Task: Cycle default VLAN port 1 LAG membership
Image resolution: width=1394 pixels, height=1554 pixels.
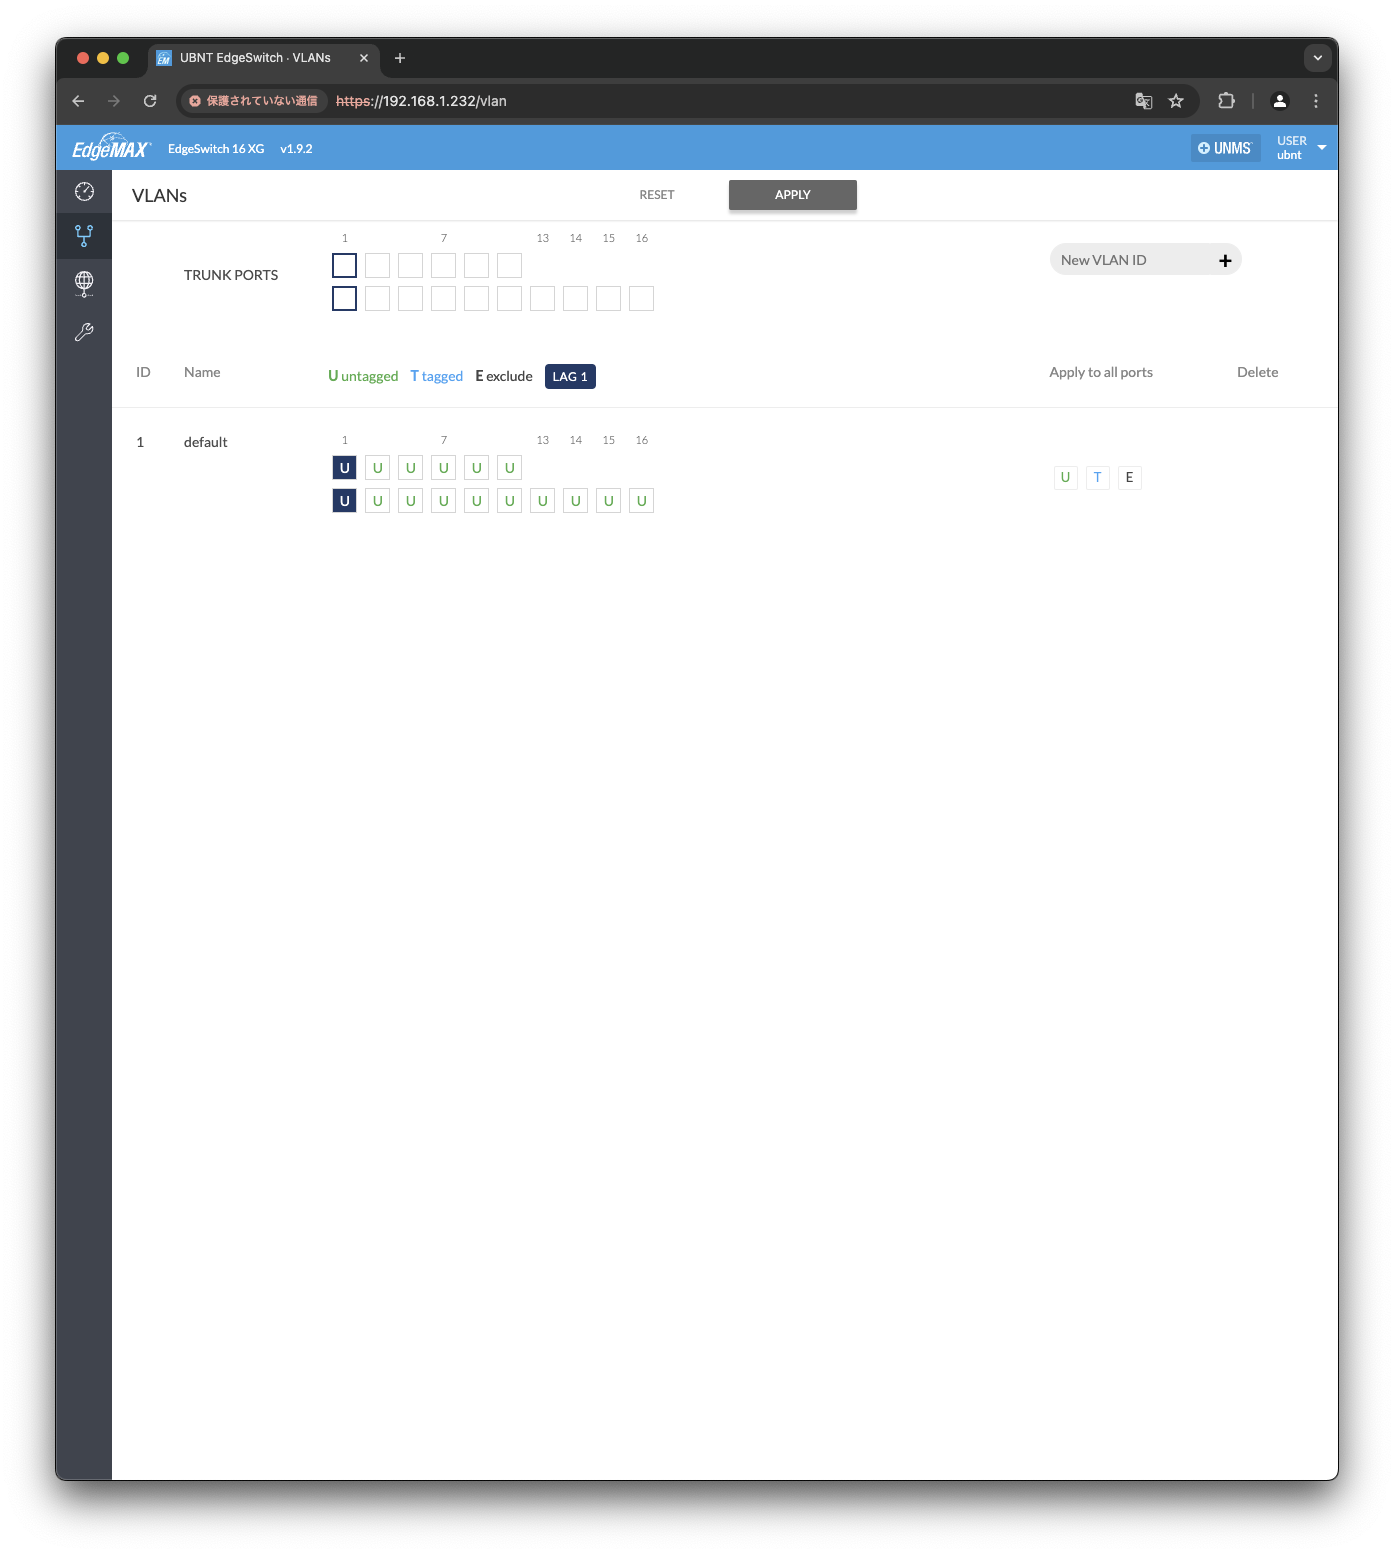Action: click(344, 468)
